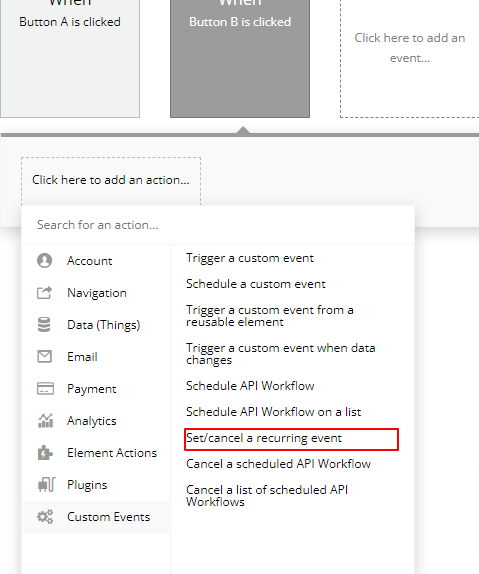Select 'Schedule API Workflow' action

coord(250,386)
